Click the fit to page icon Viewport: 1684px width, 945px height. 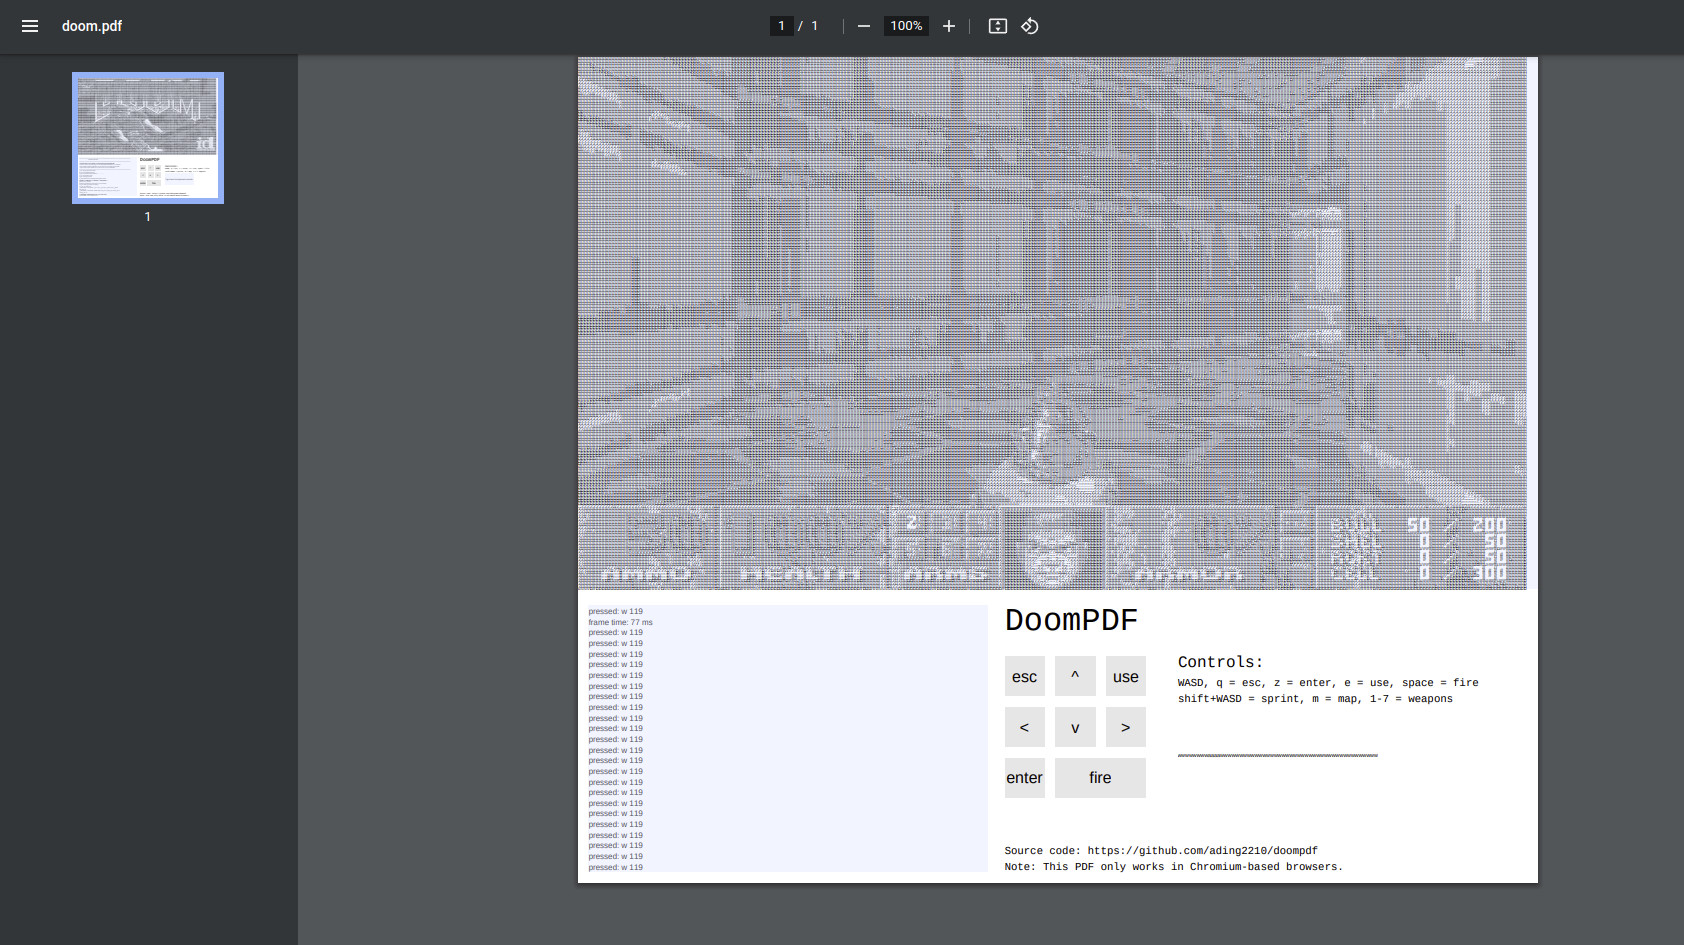click(x=997, y=26)
